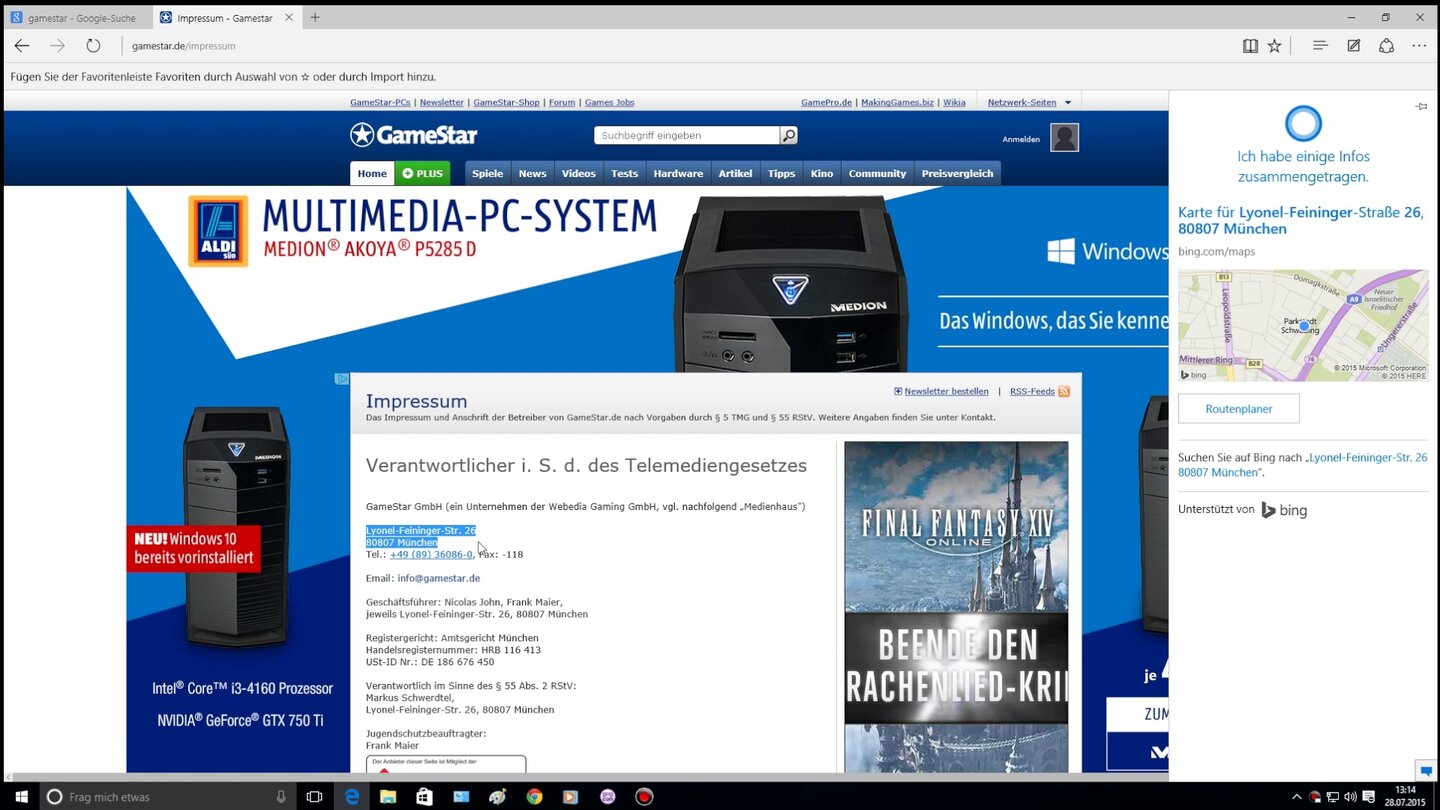
Task: Open the Preisvergleich menu item
Action: coord(957,173)
